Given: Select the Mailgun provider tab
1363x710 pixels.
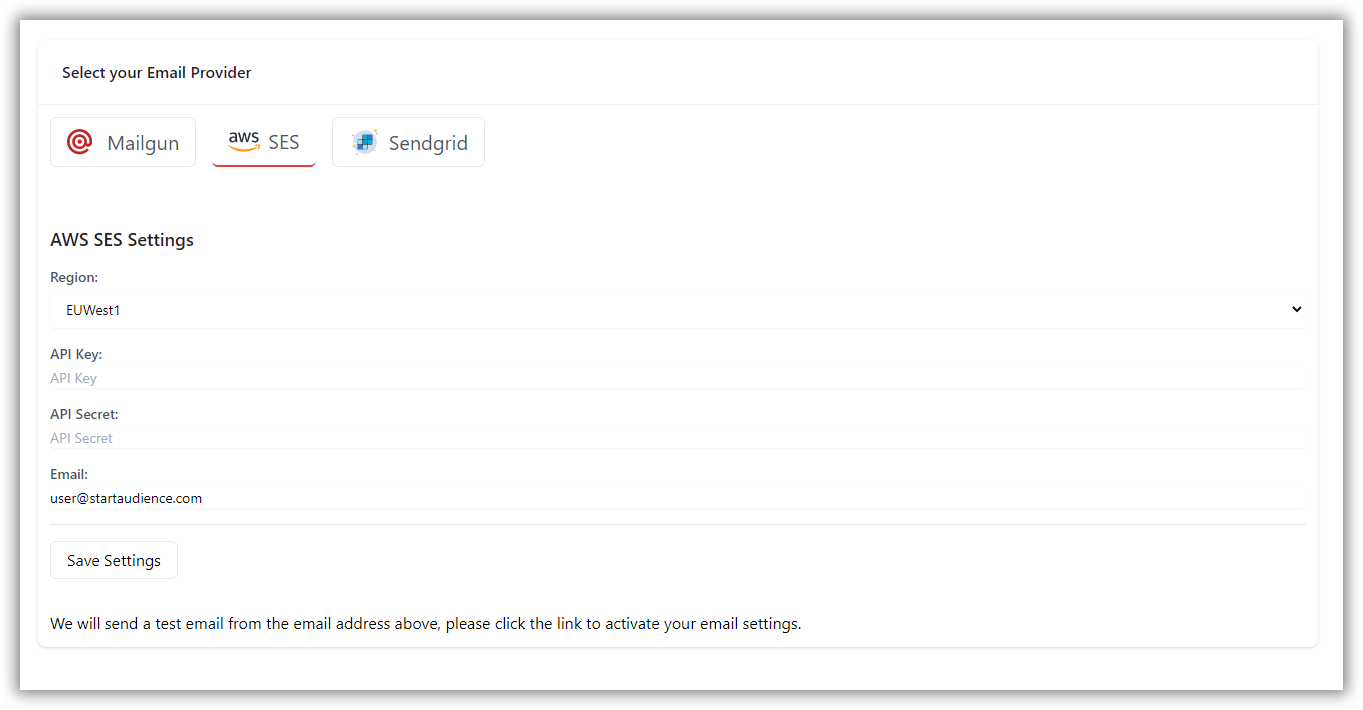Looking at the screenshot, I should coord(123,142).
